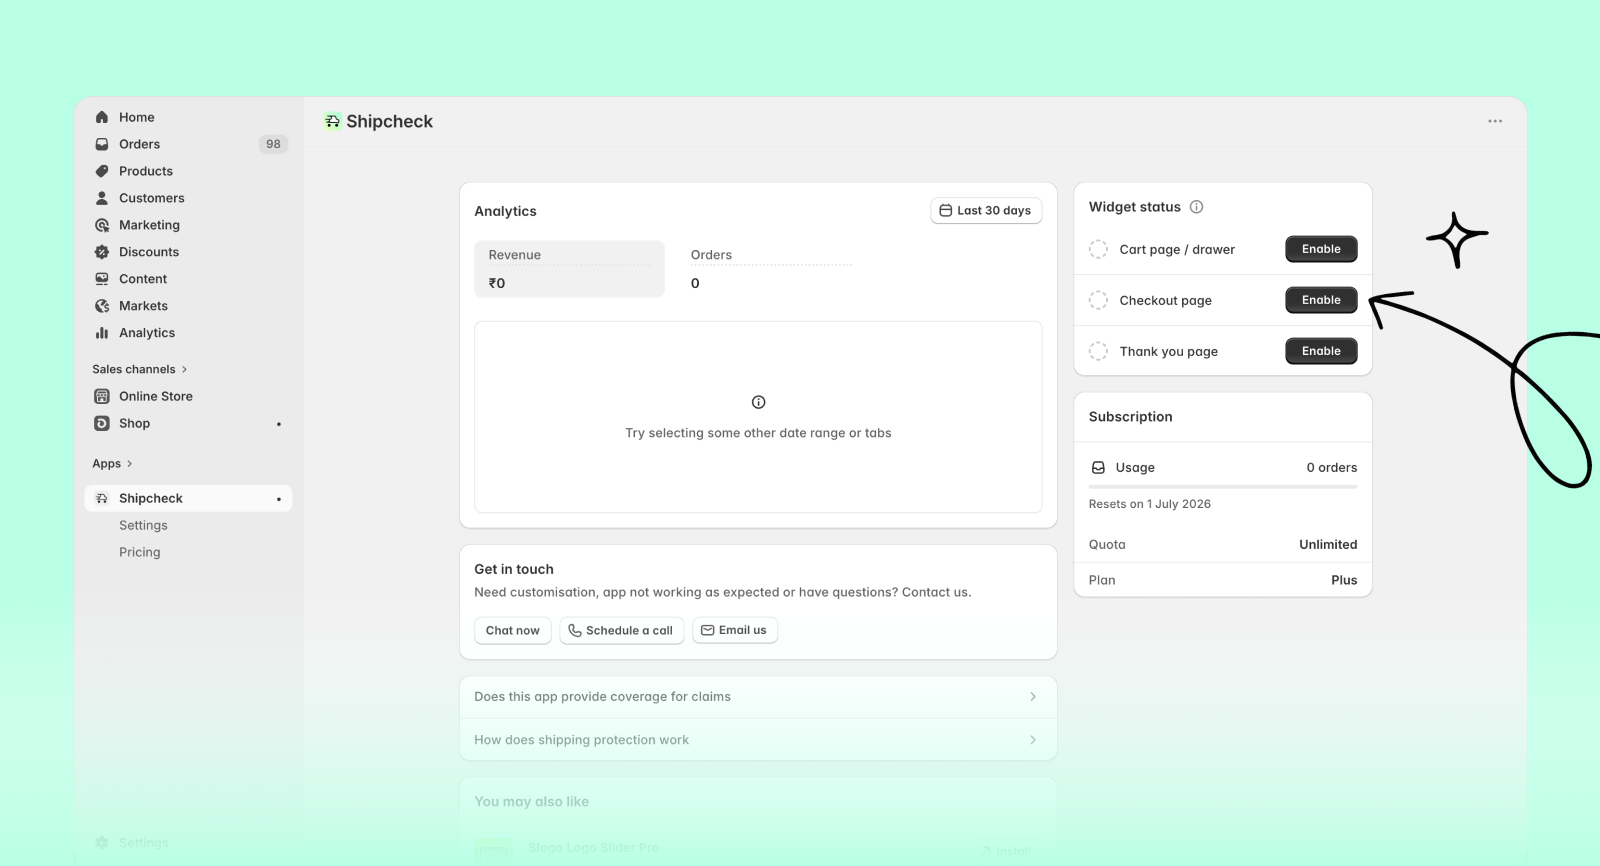Click the Cart page dashed status circle
The image size is (1600, 866).
[1098, 249]
